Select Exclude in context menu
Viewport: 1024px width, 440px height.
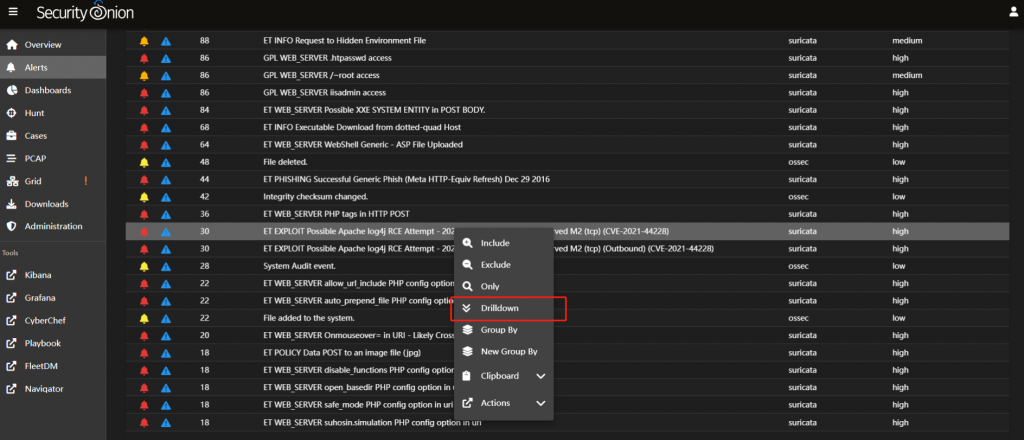coord(504,265)
